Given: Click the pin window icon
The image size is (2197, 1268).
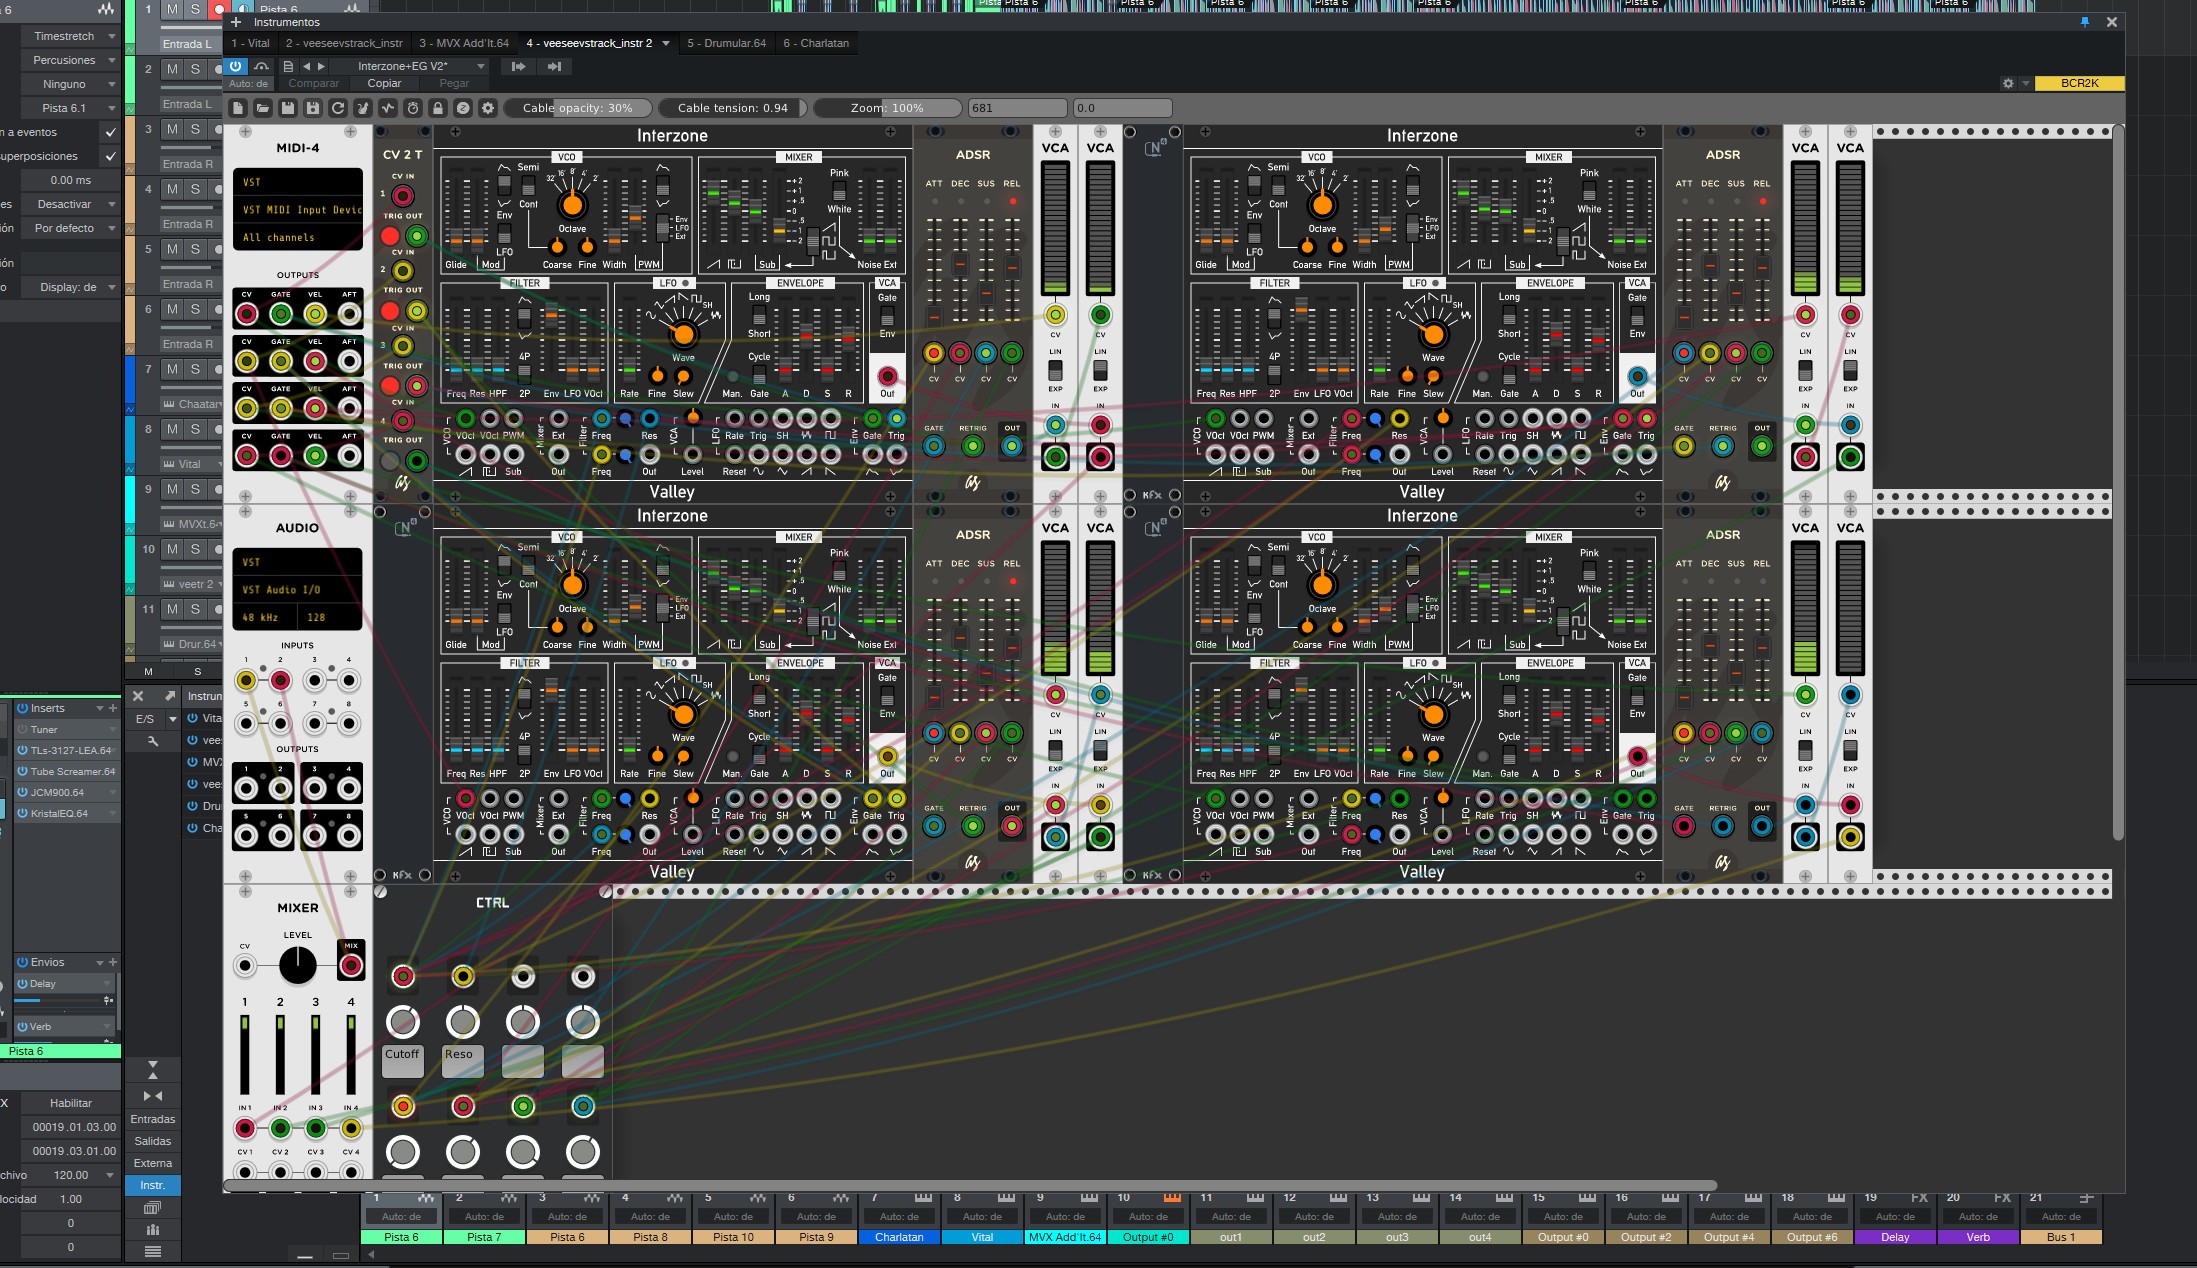Looking at the screenshot, I should coord(2084,22).
